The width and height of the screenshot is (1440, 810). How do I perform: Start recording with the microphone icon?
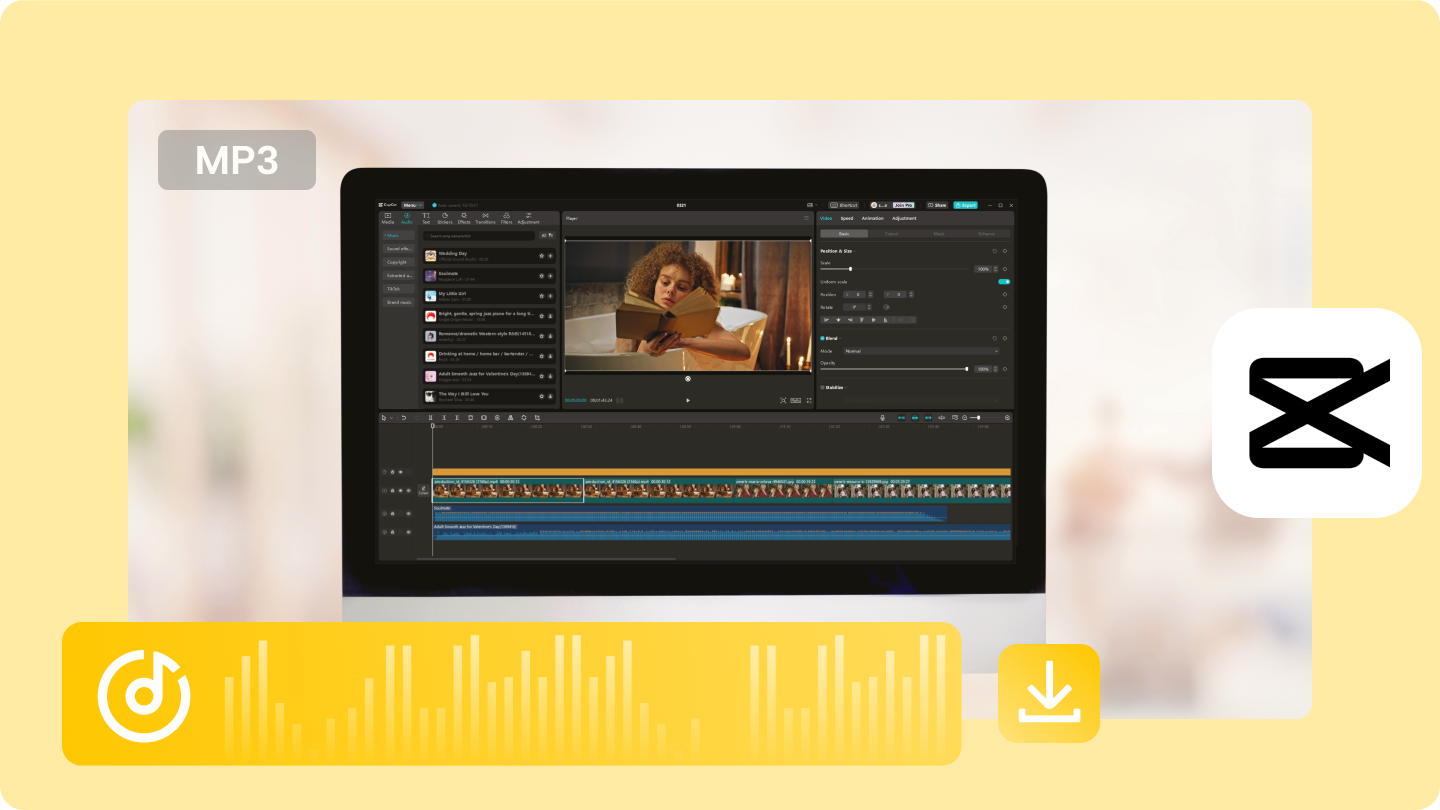pos(882,418)
